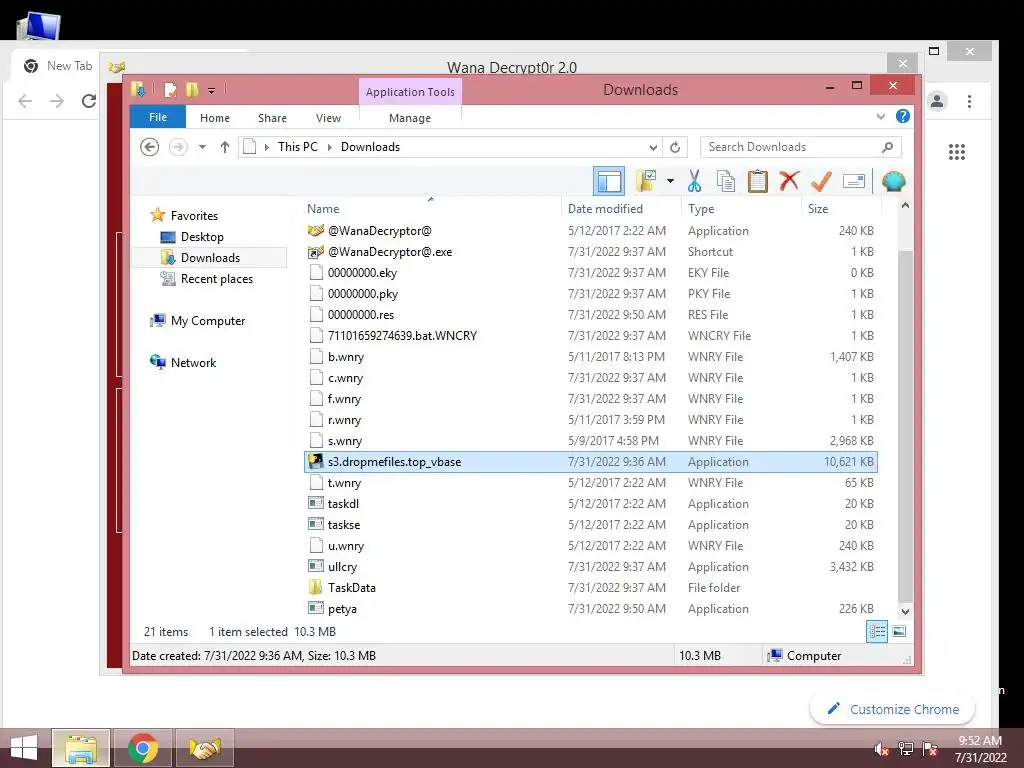The width and height of the screenshot is (1024, 768).
Task: Click the arrow after This PC in path
Action: pyautogui.click(x=329, y=147)
